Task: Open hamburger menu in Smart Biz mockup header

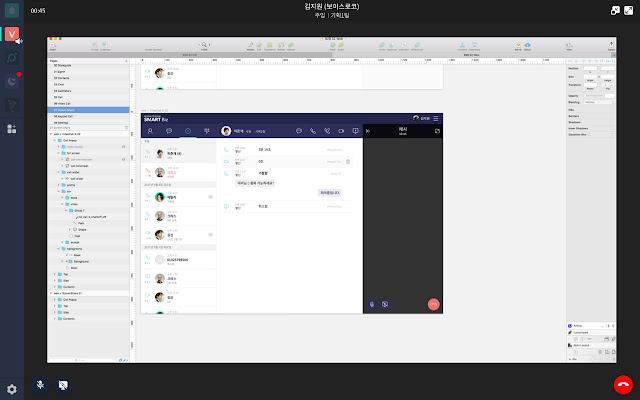Action: pos(436,118)
